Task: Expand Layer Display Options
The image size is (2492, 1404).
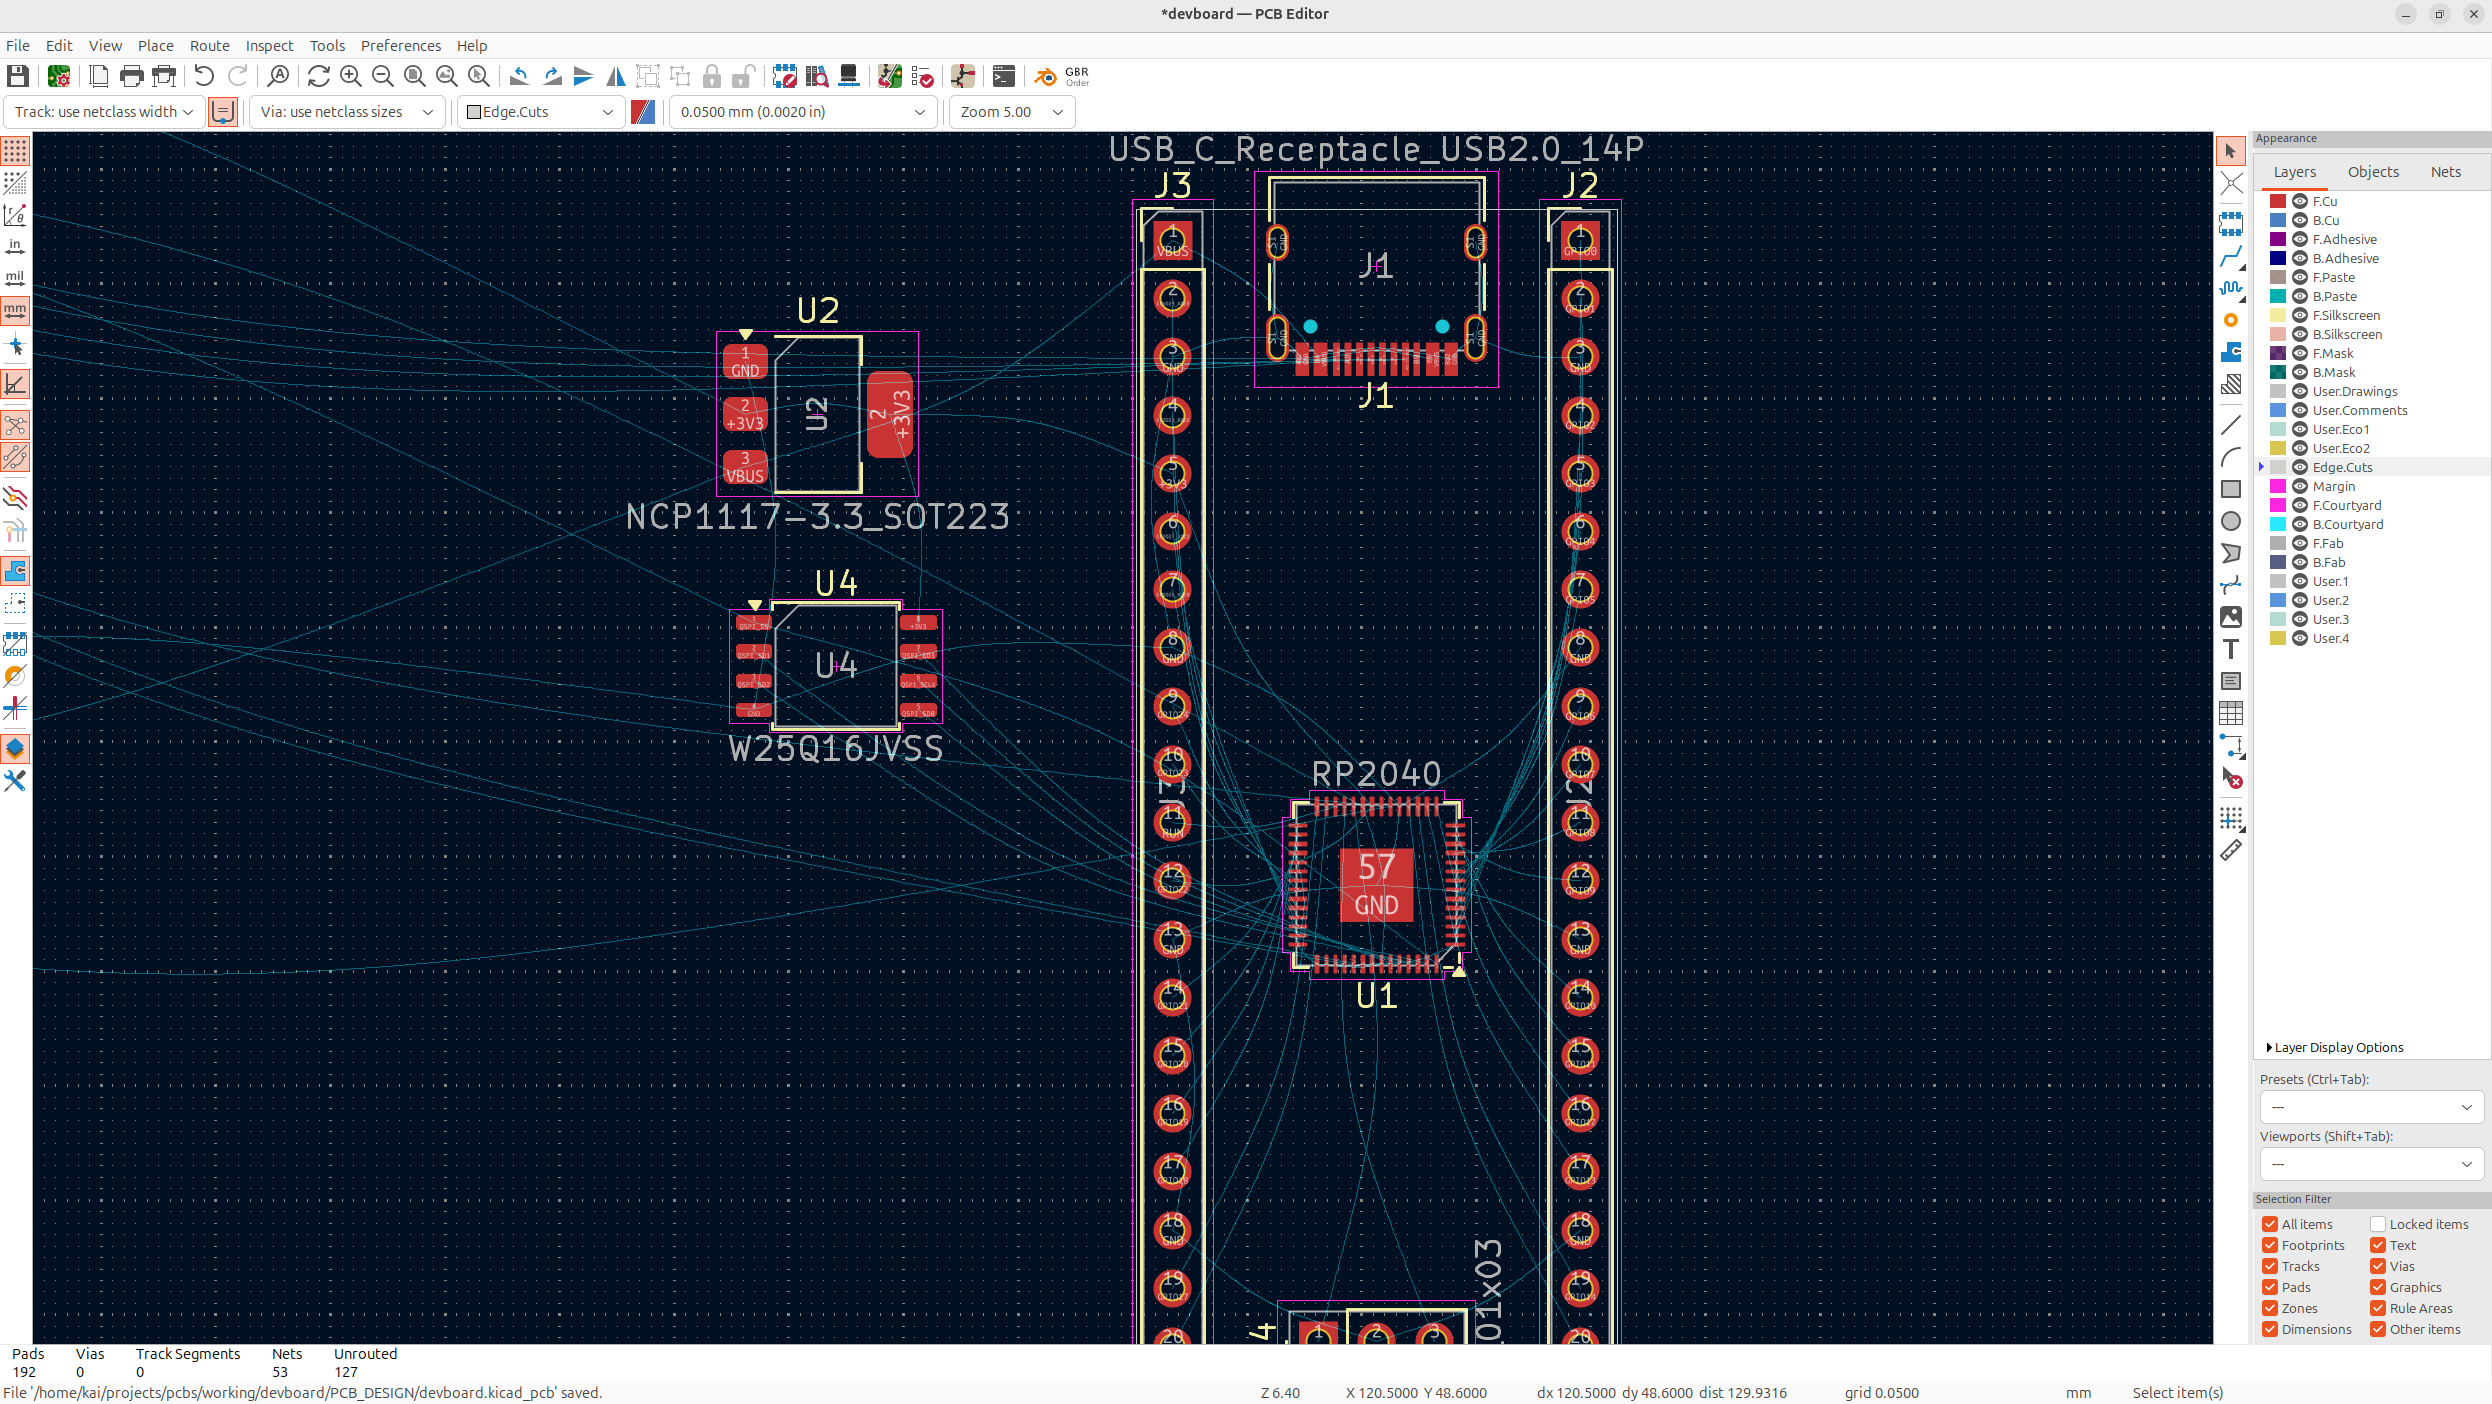Action: (x=2336, y=1047)
